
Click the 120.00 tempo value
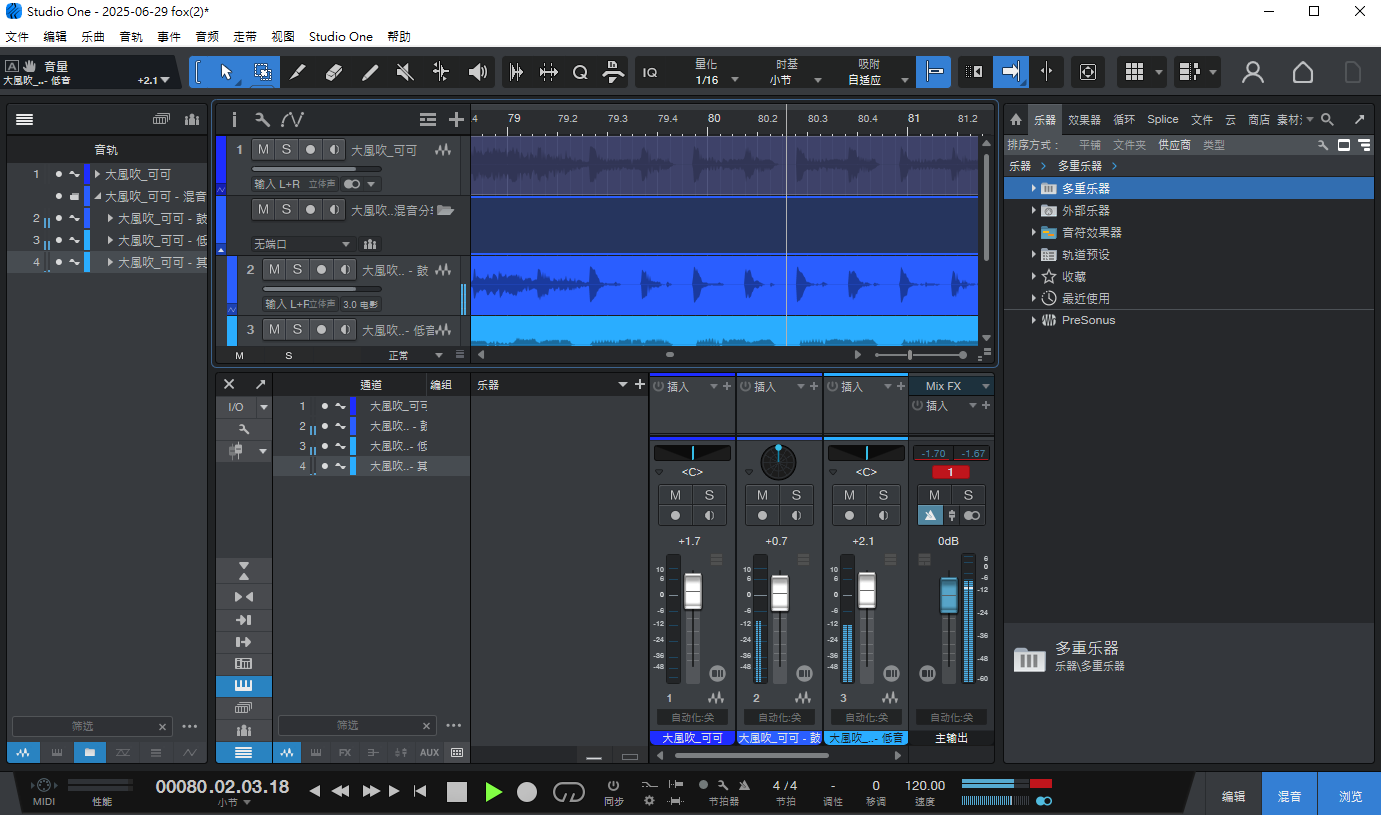[x=925, y=785]
